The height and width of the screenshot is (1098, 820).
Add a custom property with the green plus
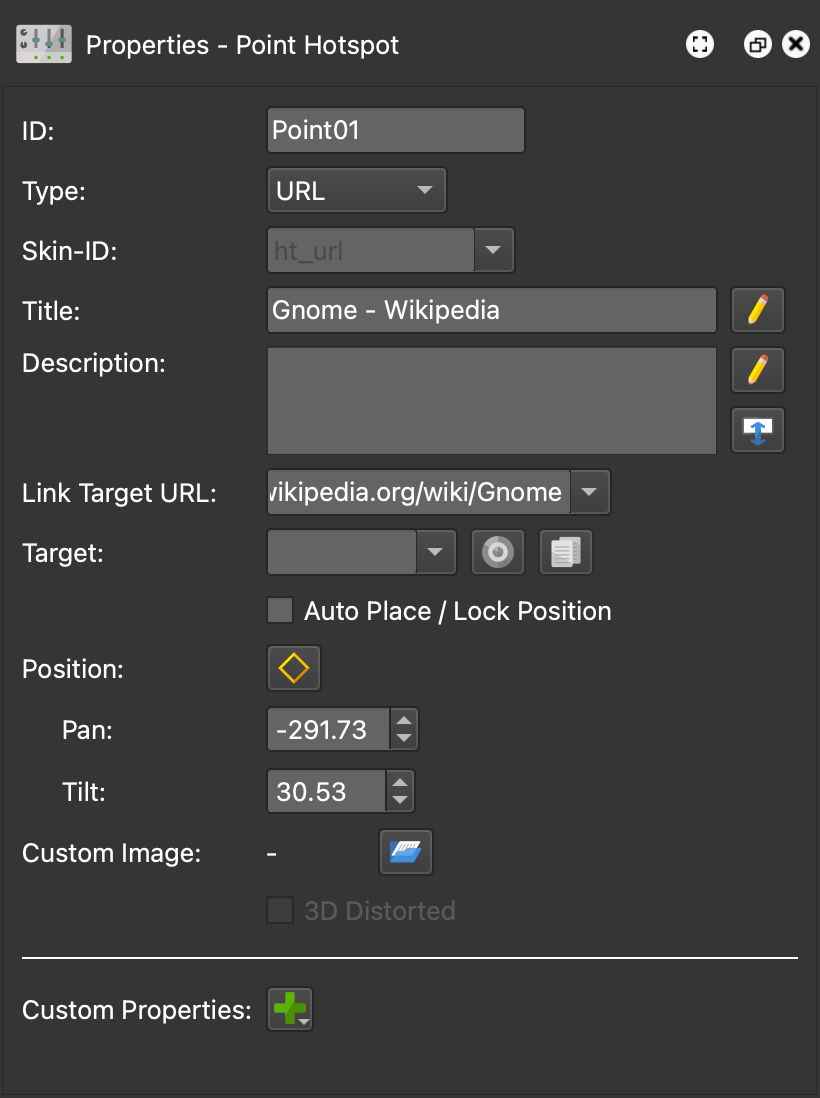(x=289, y=1009)
